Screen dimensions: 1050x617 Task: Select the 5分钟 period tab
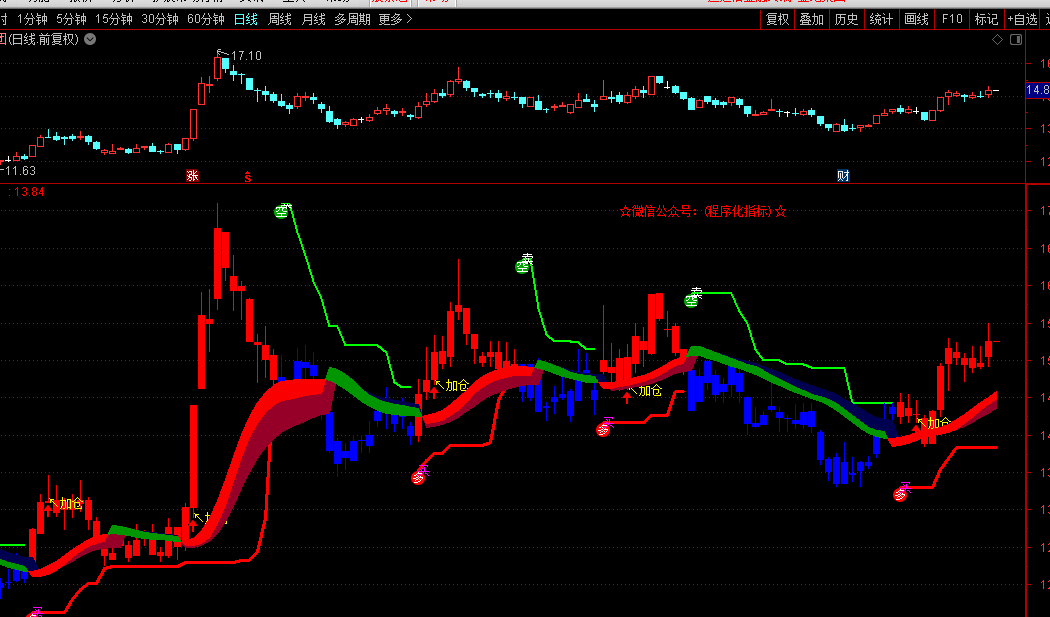(x=71, y=19)
